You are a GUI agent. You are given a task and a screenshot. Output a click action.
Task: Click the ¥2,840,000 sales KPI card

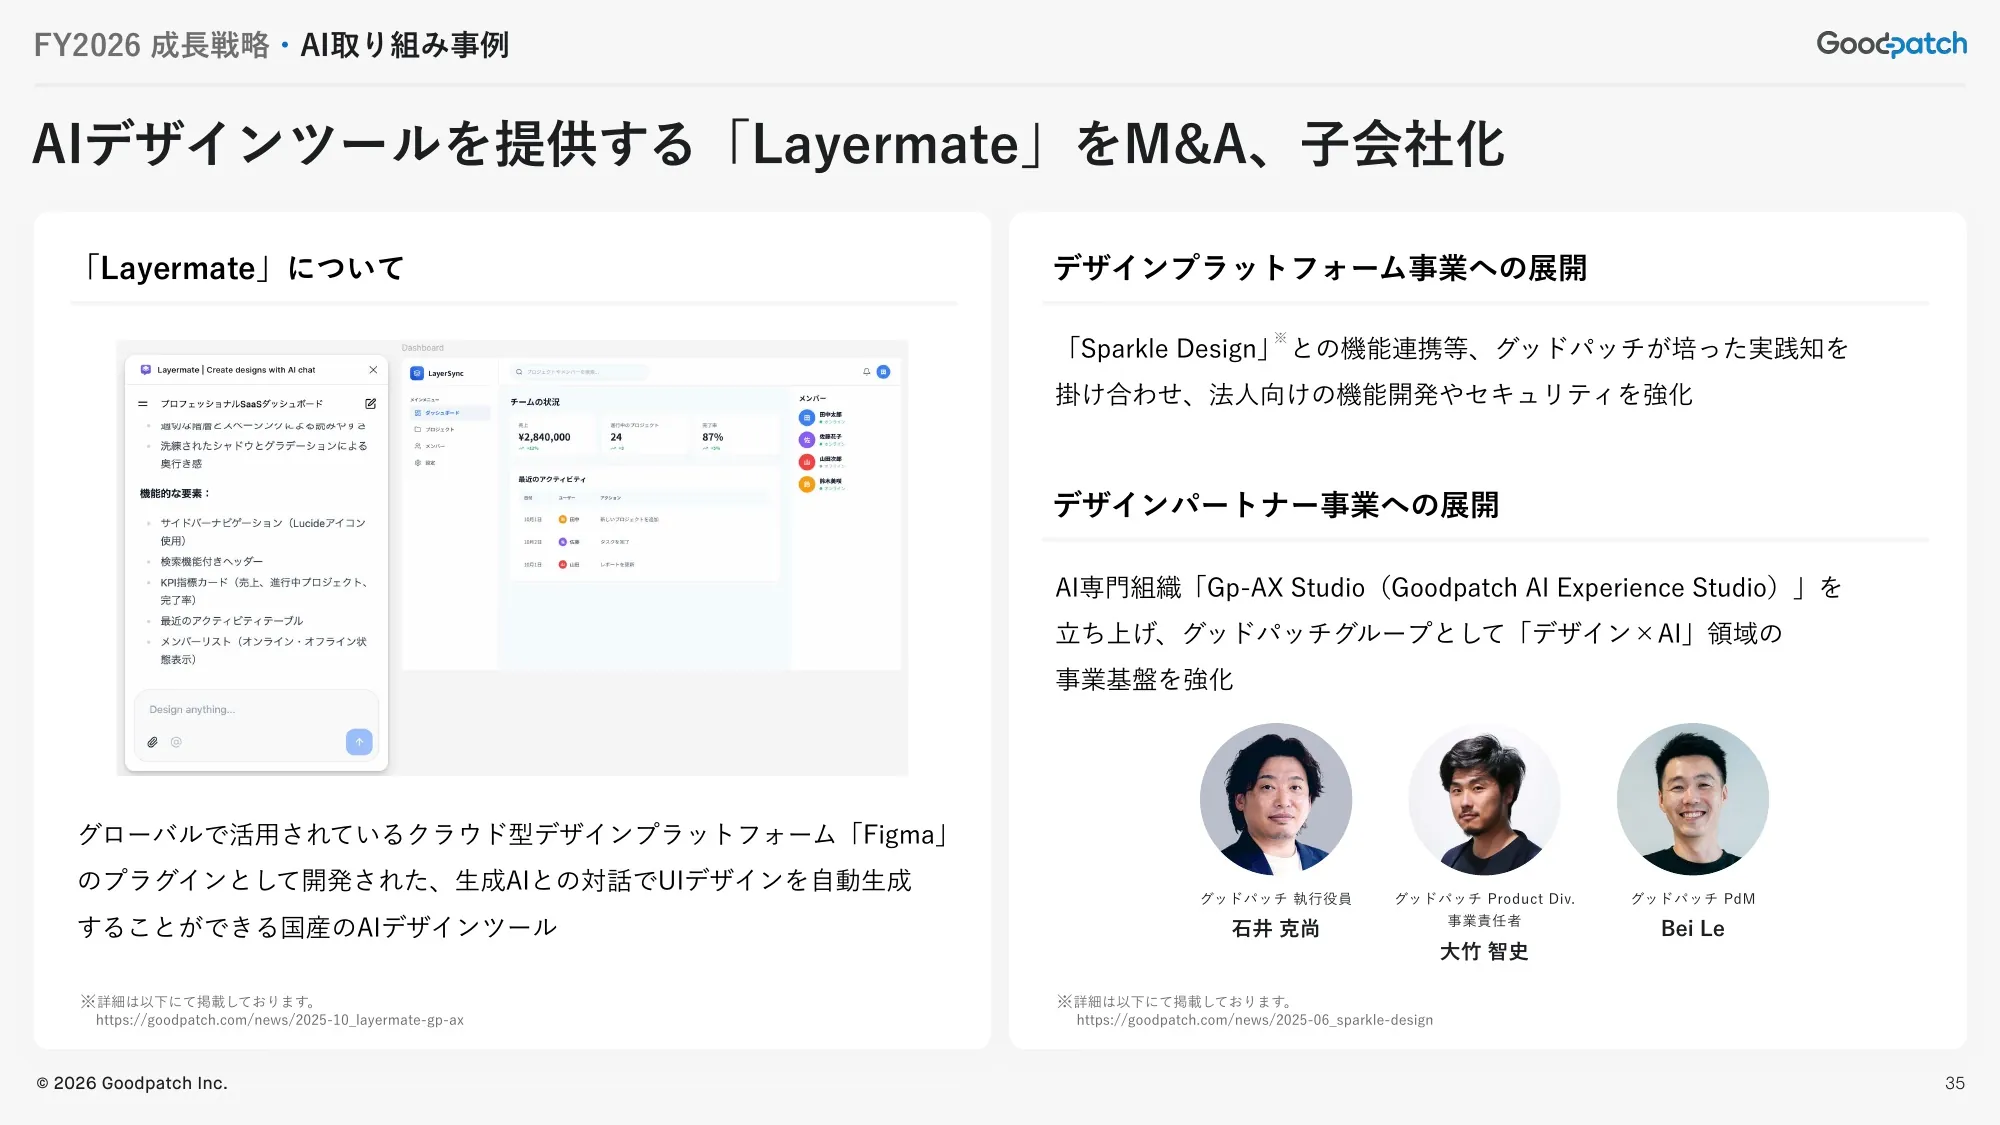552,436
